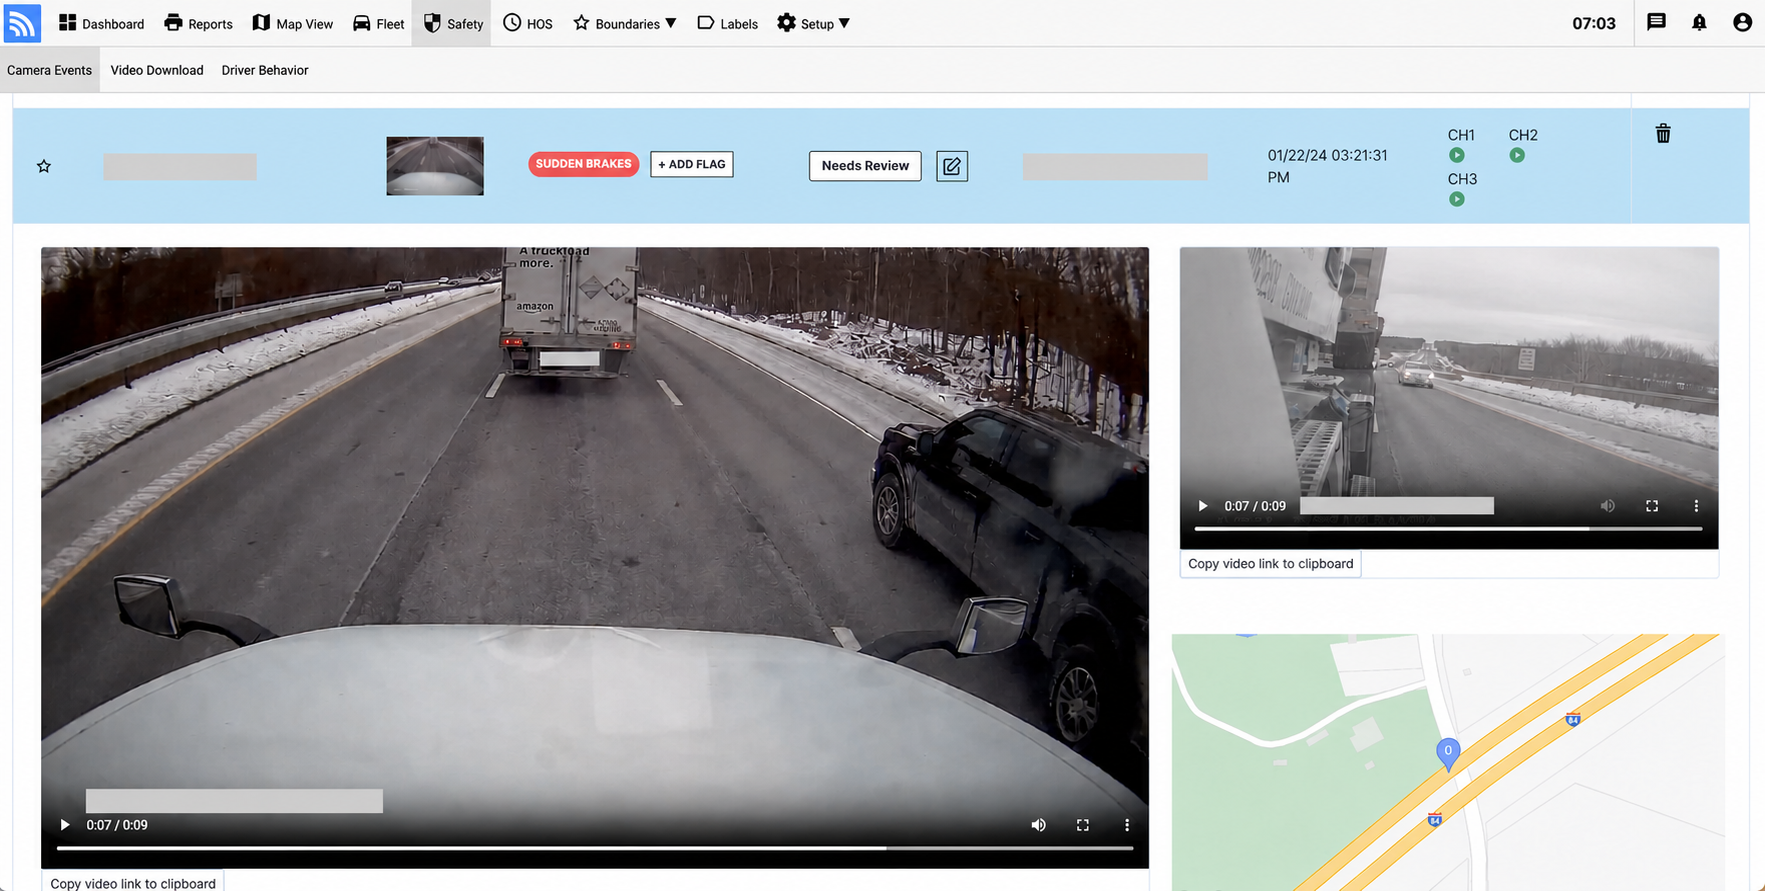Edit the event review notes
Viewport: 1765px width, 891px height.
pos(952,166)
